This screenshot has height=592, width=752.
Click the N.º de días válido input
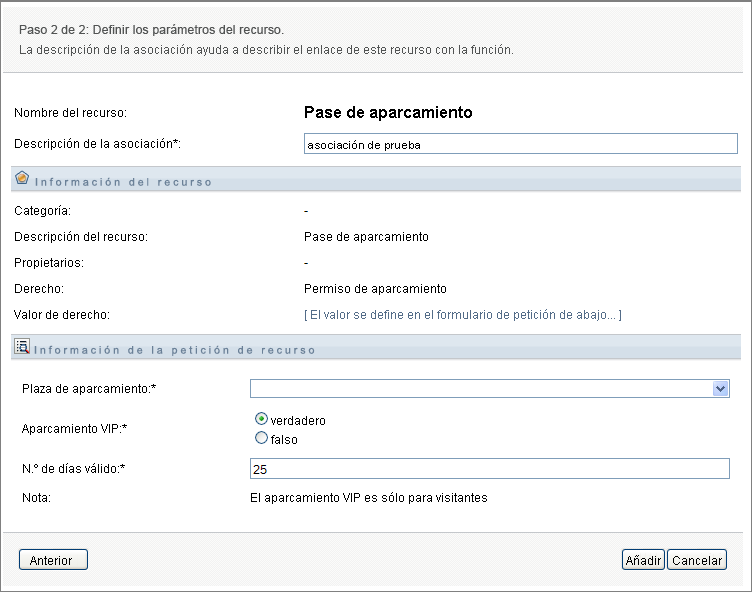(x=490, y=469)
